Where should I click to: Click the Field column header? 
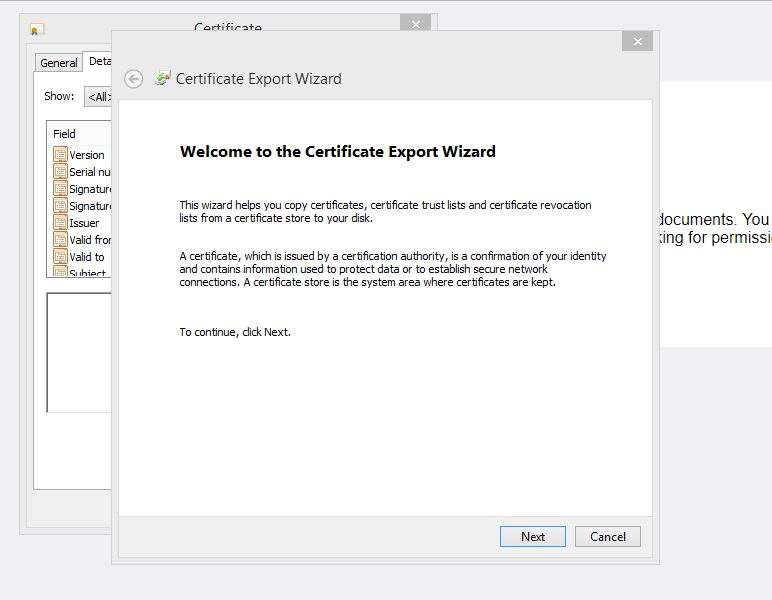coord(66,134)
